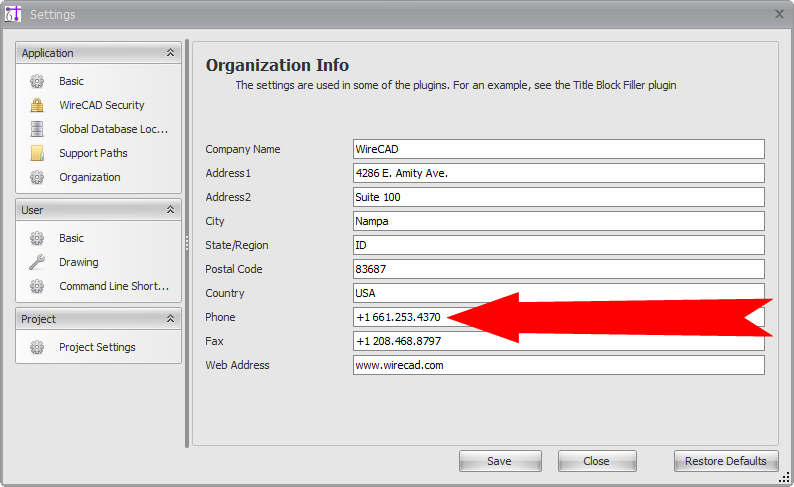
Task: Click the splitter handle beside the navigation panel
Action: coord(187,244)
